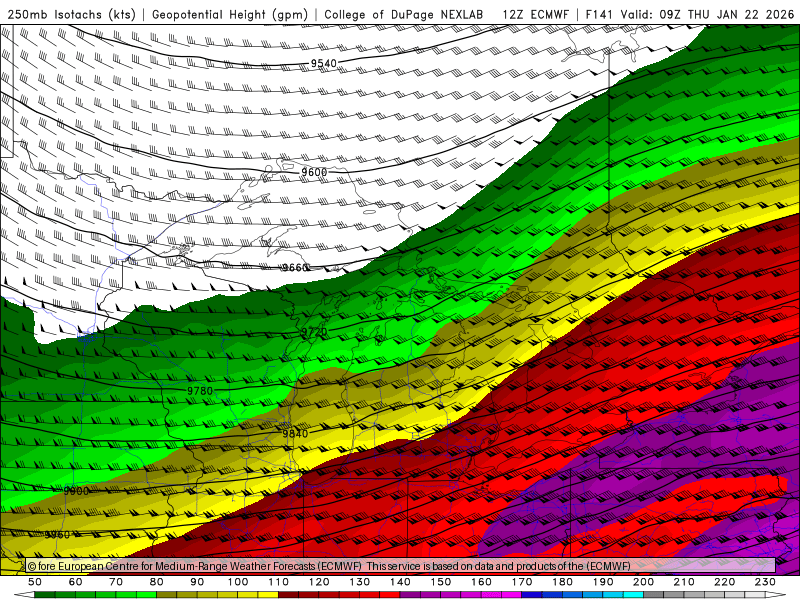Click the 'College of DuPage NEXLAB' label
800x600 pixels.
click(403, 14)
